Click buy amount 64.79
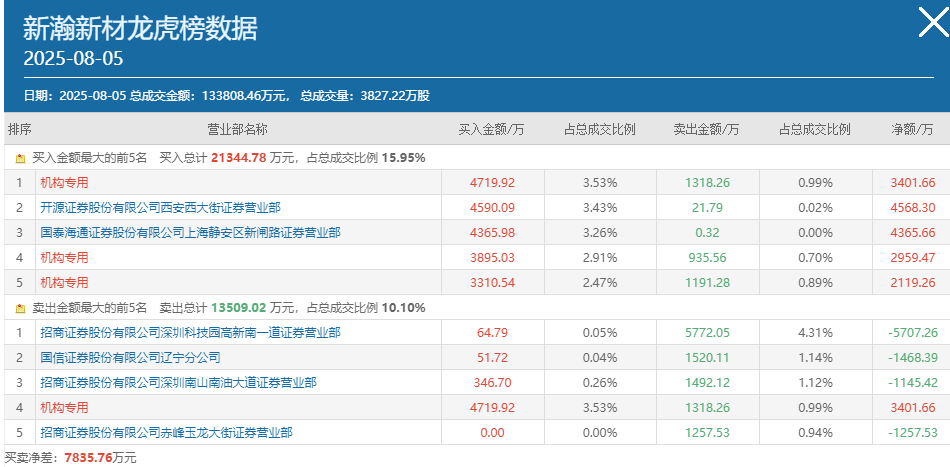 492,333
